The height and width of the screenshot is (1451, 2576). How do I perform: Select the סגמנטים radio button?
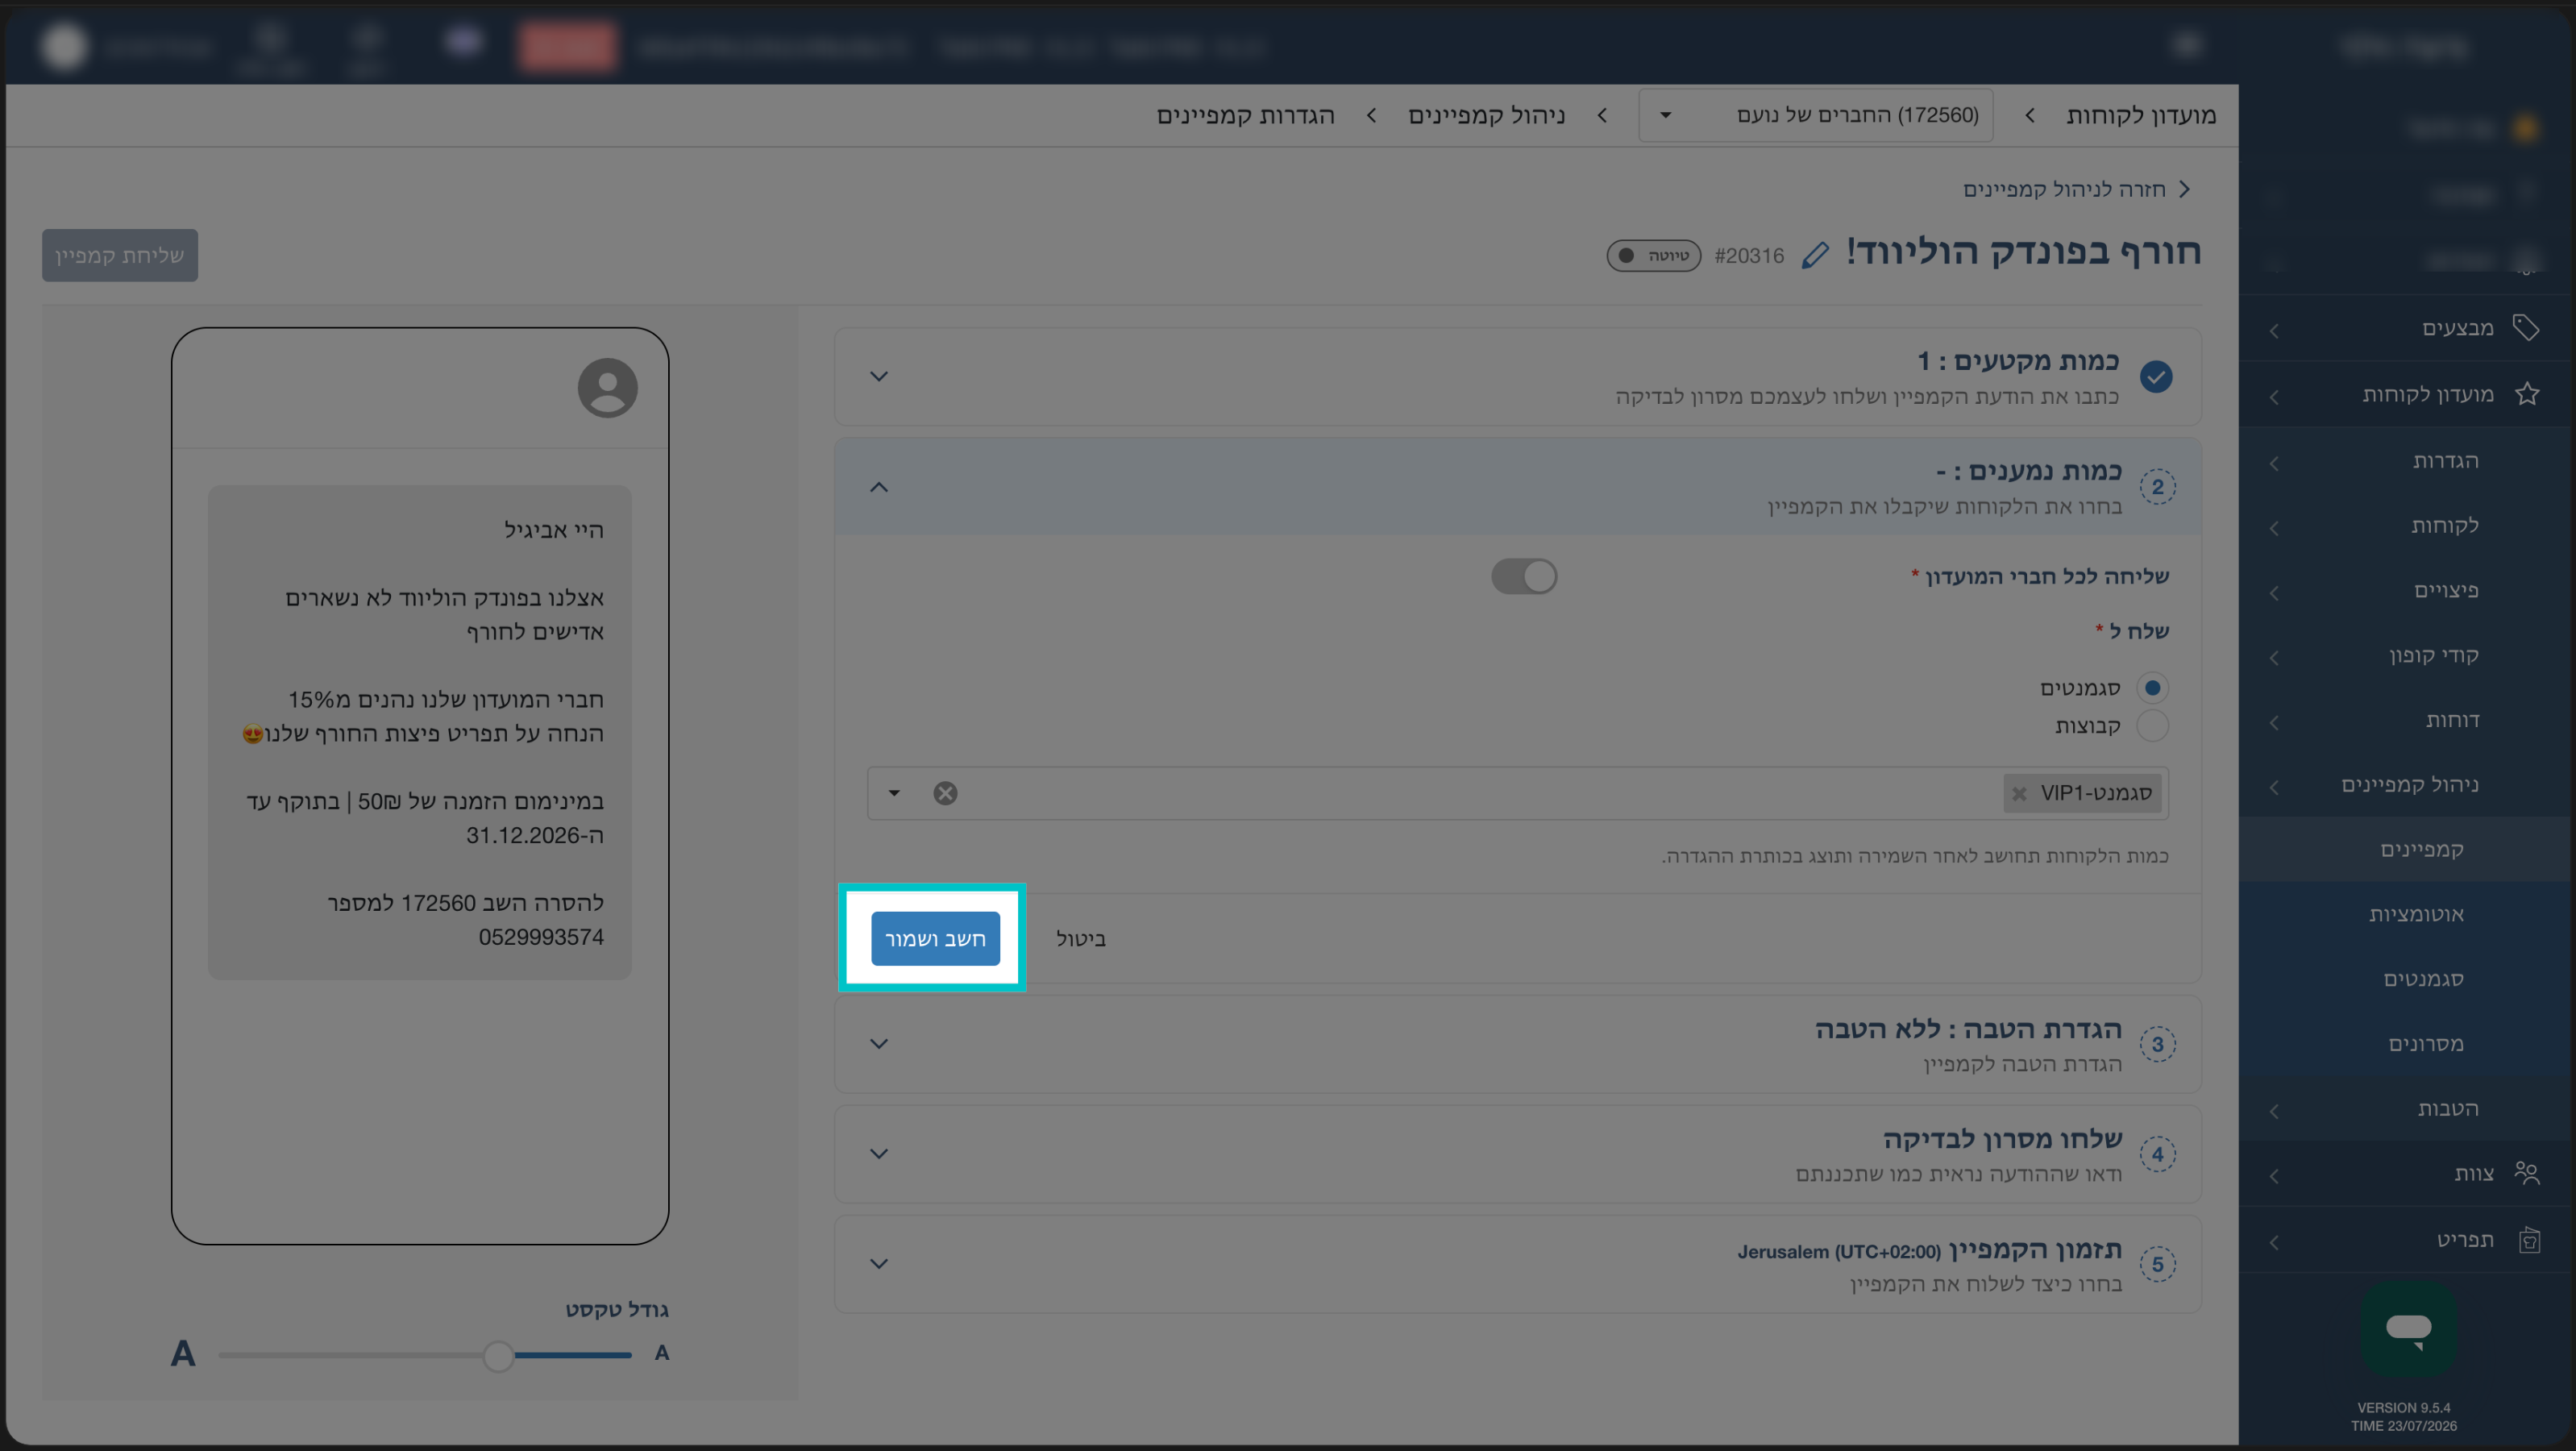click(x=2152, y=687)
